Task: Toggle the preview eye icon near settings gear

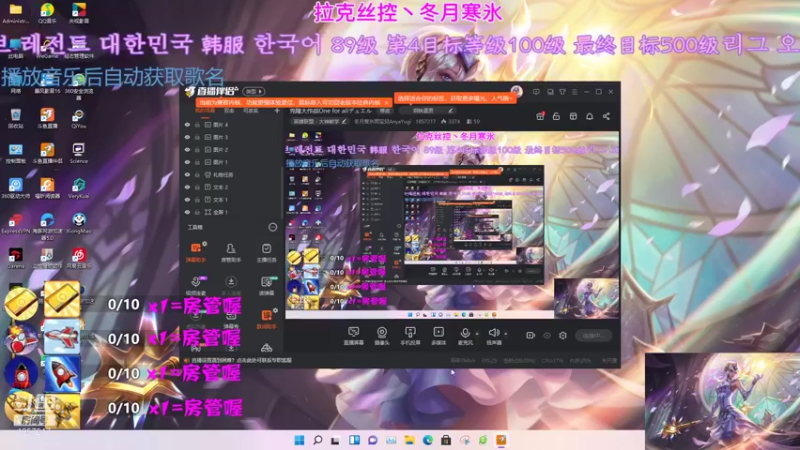Action: point(547,335)
